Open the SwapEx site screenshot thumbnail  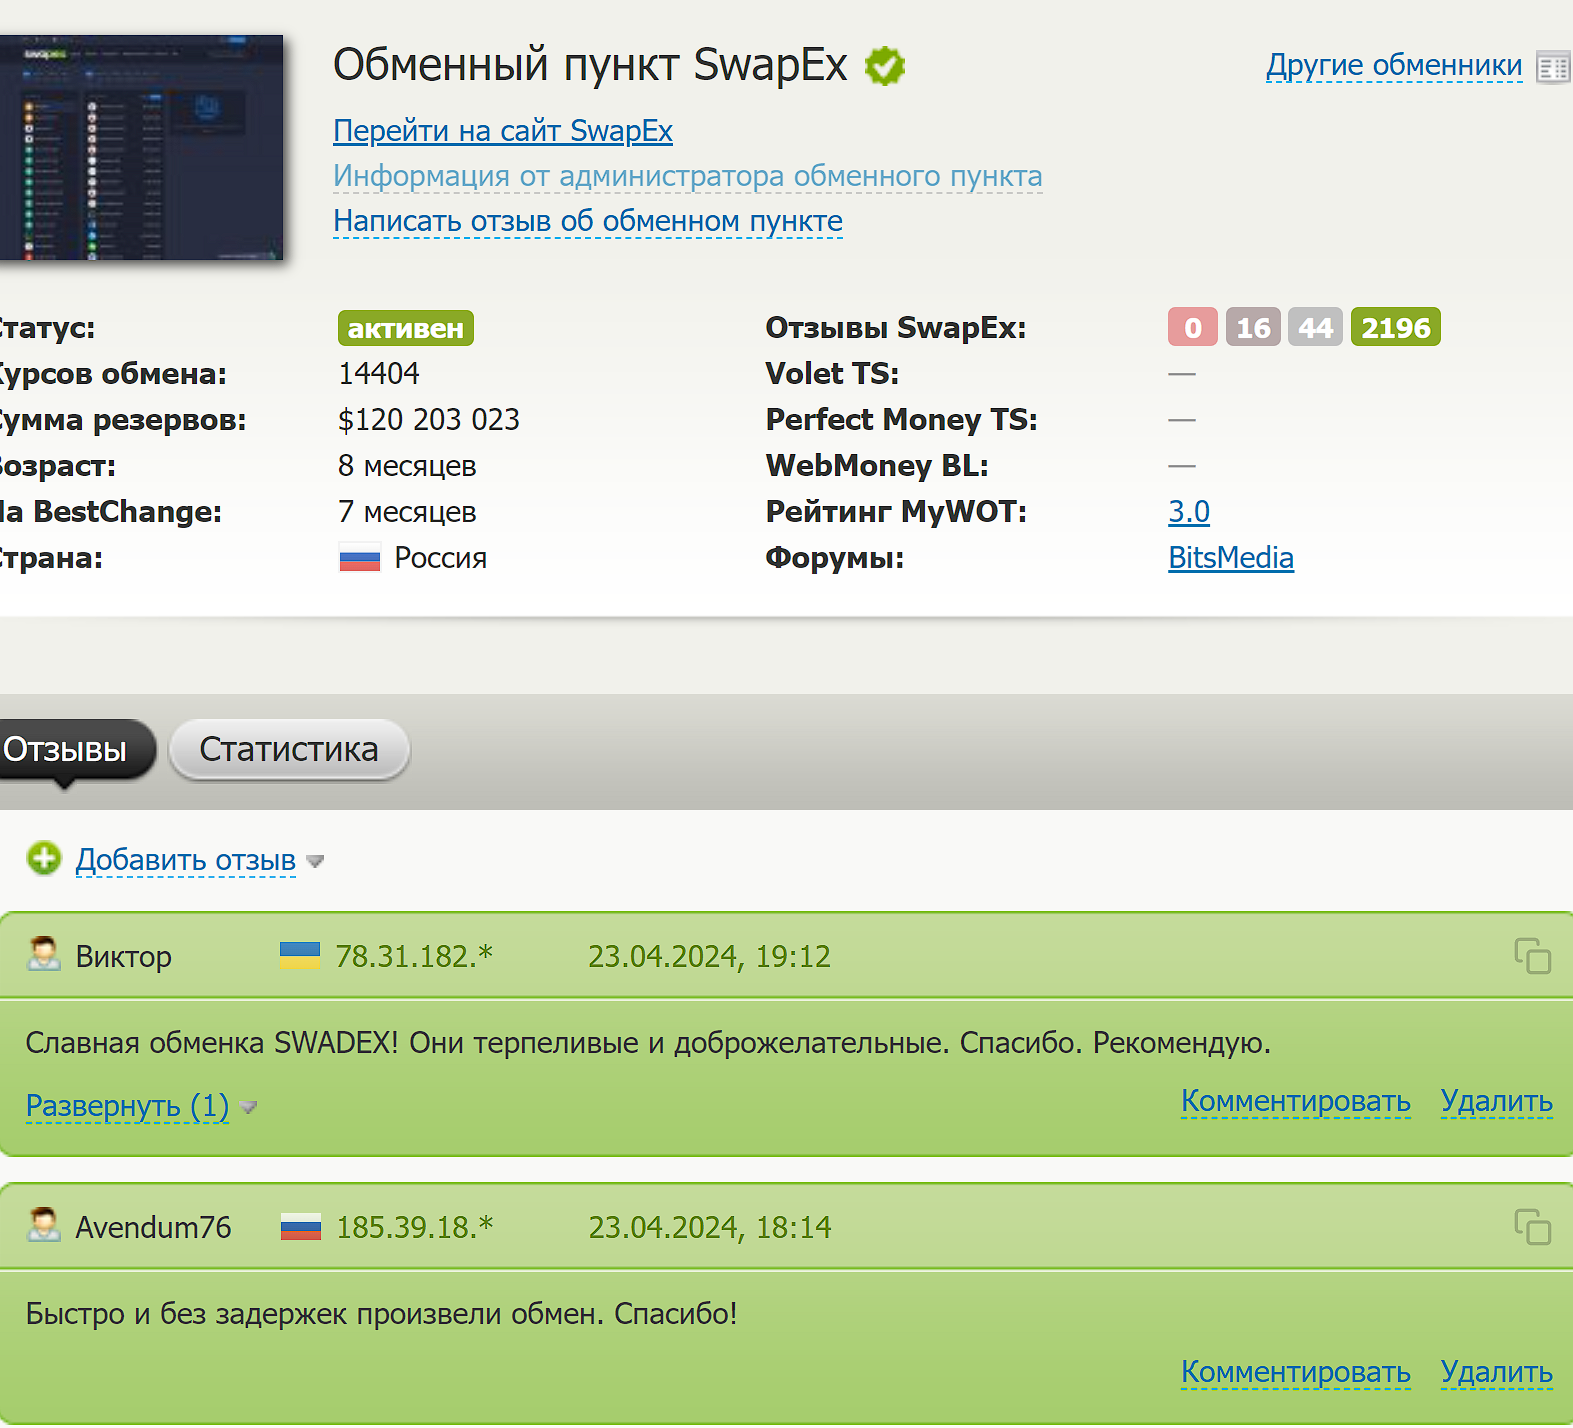point(141,148)
